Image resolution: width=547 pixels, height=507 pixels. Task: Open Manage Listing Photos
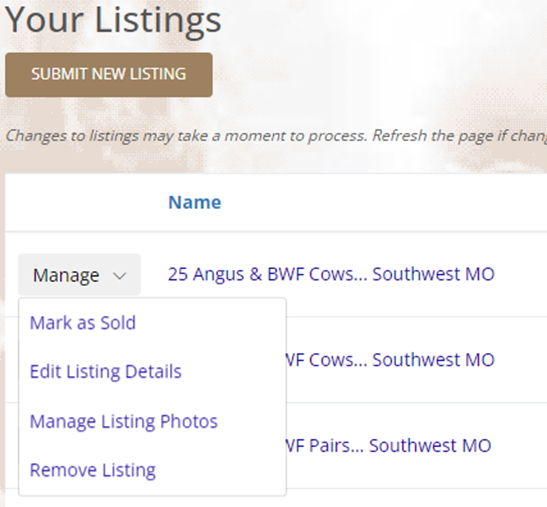point(124,421)
